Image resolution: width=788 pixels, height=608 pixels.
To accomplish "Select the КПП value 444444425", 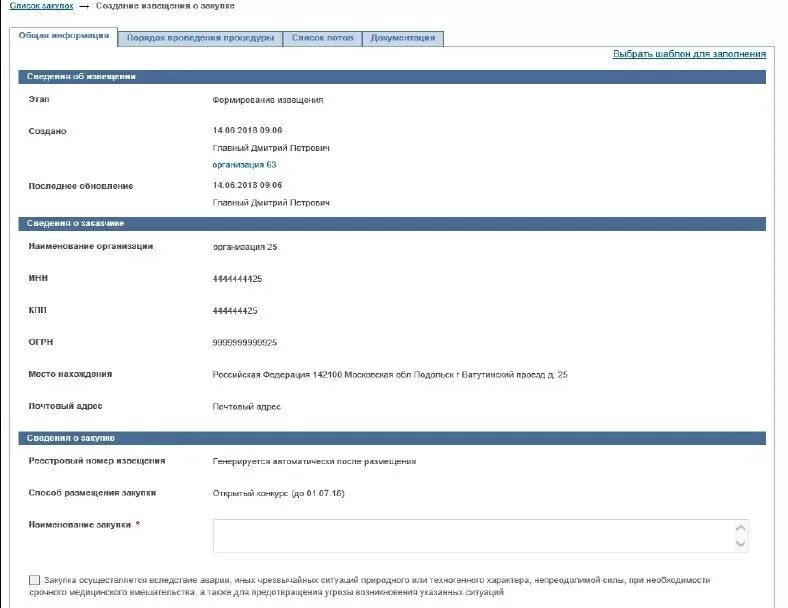I will [x=235, y=311].
